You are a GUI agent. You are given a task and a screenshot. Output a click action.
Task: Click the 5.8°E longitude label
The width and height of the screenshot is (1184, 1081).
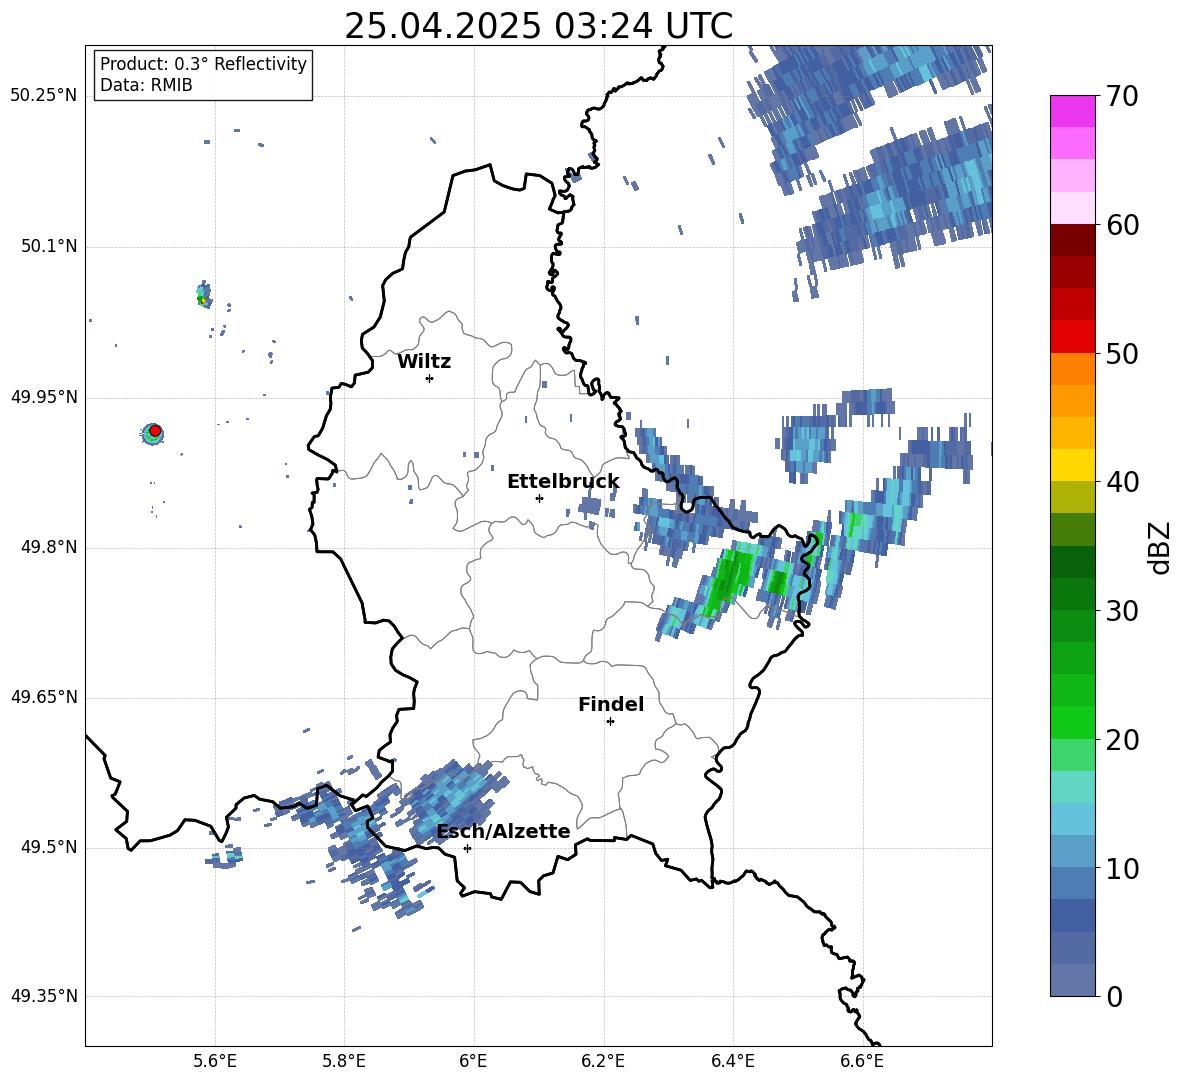pyautogui.click(x=344, y=1061)
